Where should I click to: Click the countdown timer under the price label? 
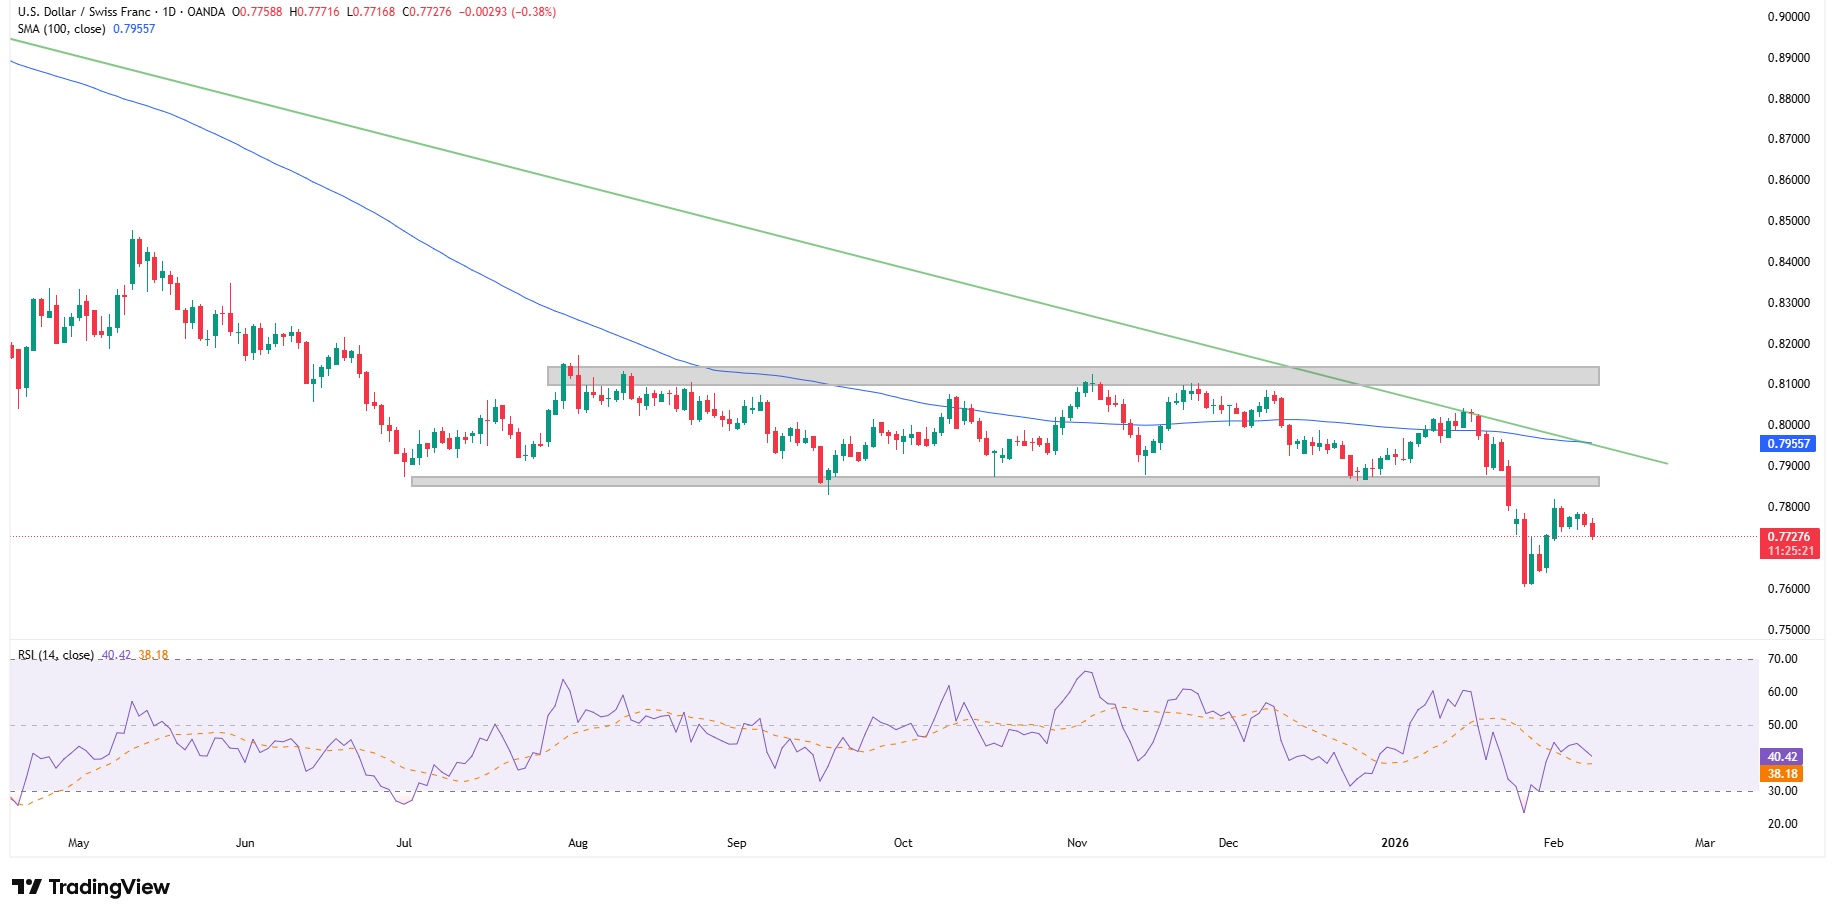(x=1790, y=551)
